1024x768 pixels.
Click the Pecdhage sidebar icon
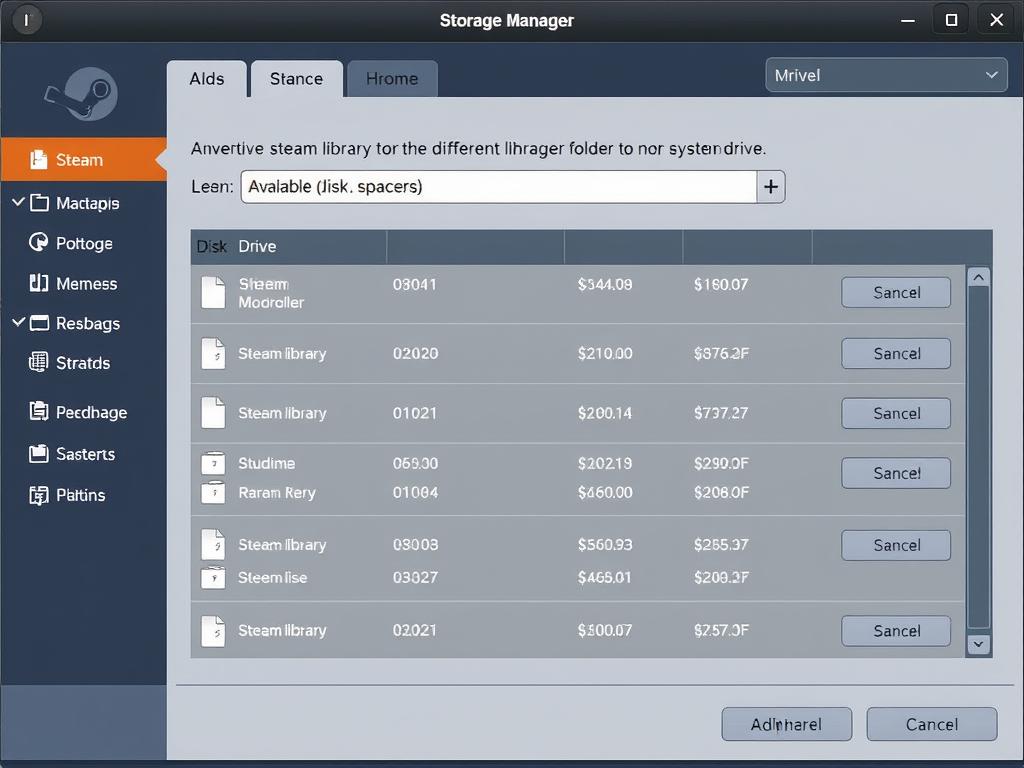click(39, 411)
